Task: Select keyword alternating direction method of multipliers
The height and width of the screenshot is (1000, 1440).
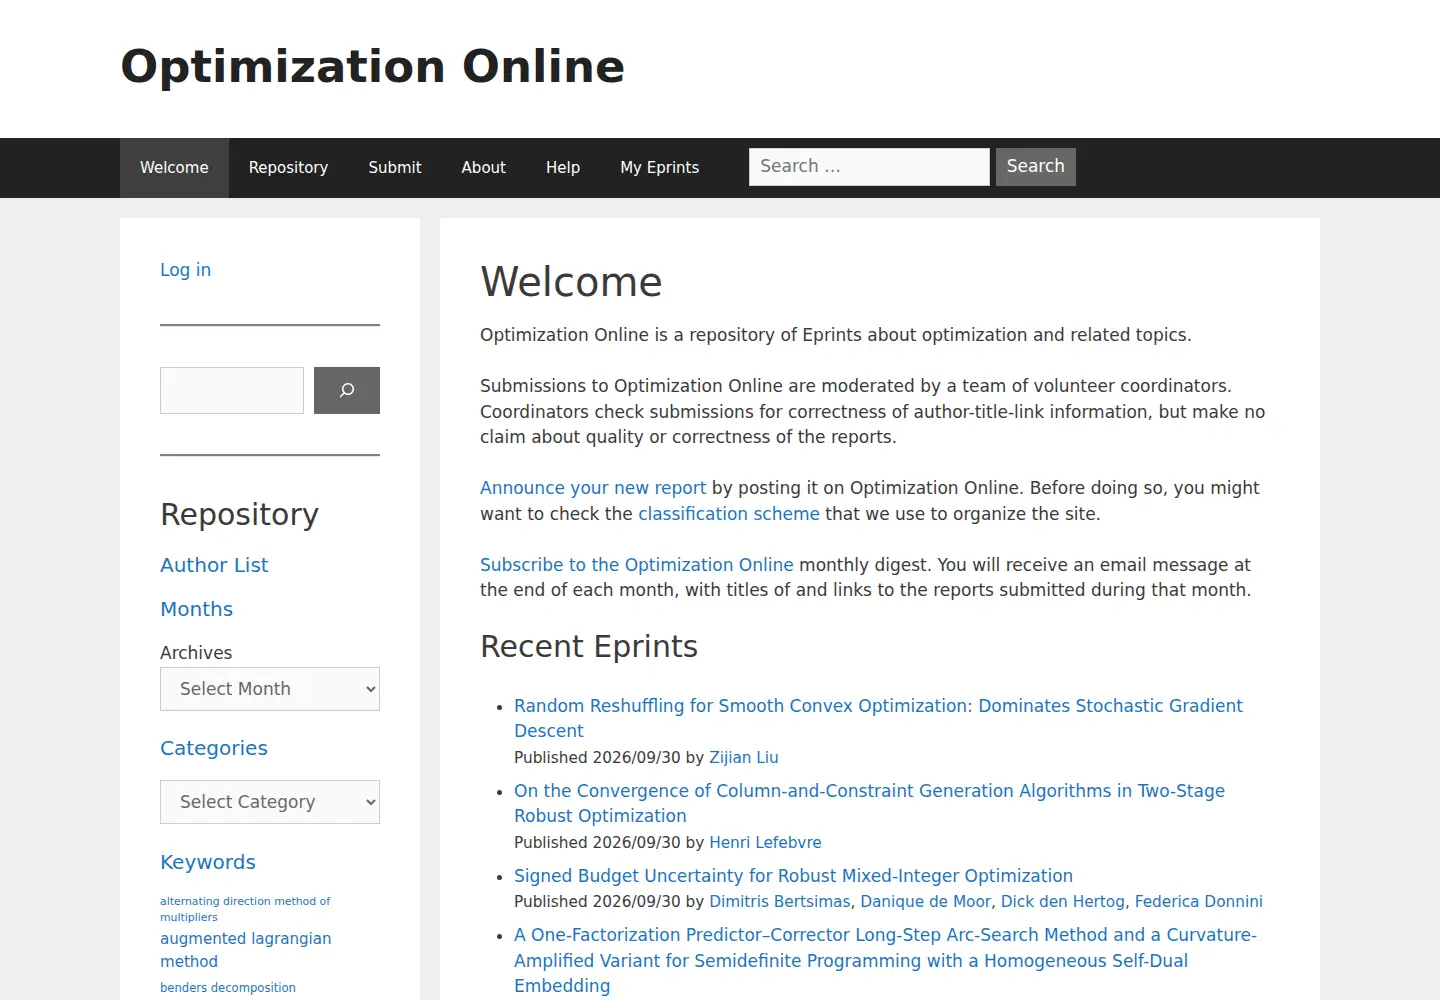Action: point(245,909)
